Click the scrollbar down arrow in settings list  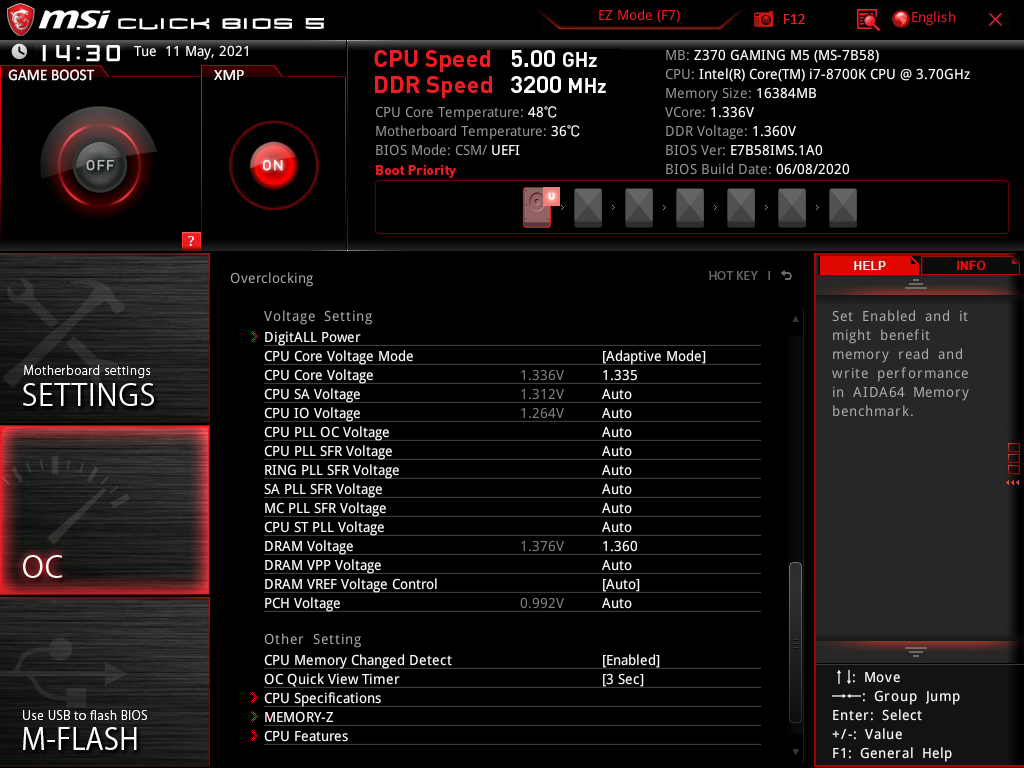click(x=795, y=752)
